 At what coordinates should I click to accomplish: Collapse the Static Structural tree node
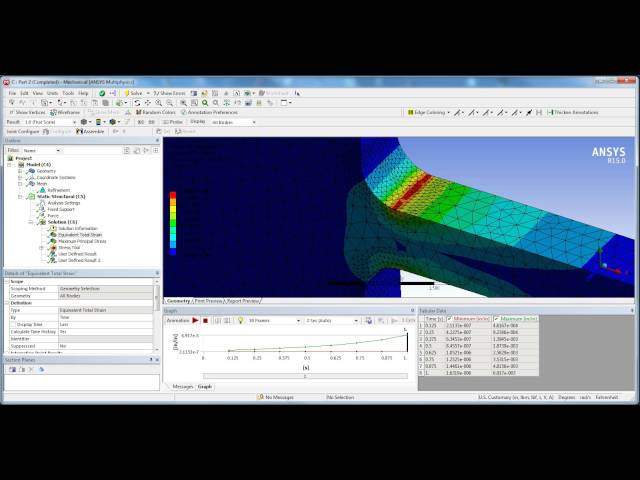[x=20, y=196]
